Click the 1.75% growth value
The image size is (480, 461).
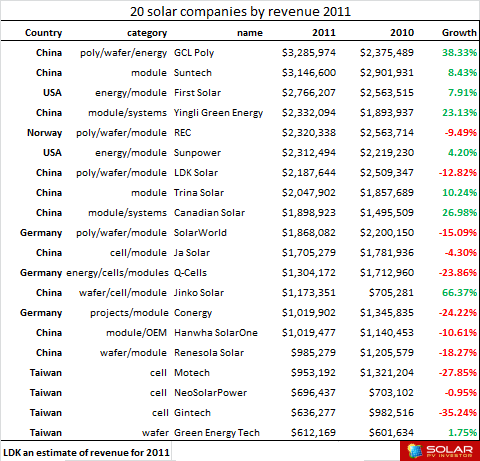462,433
